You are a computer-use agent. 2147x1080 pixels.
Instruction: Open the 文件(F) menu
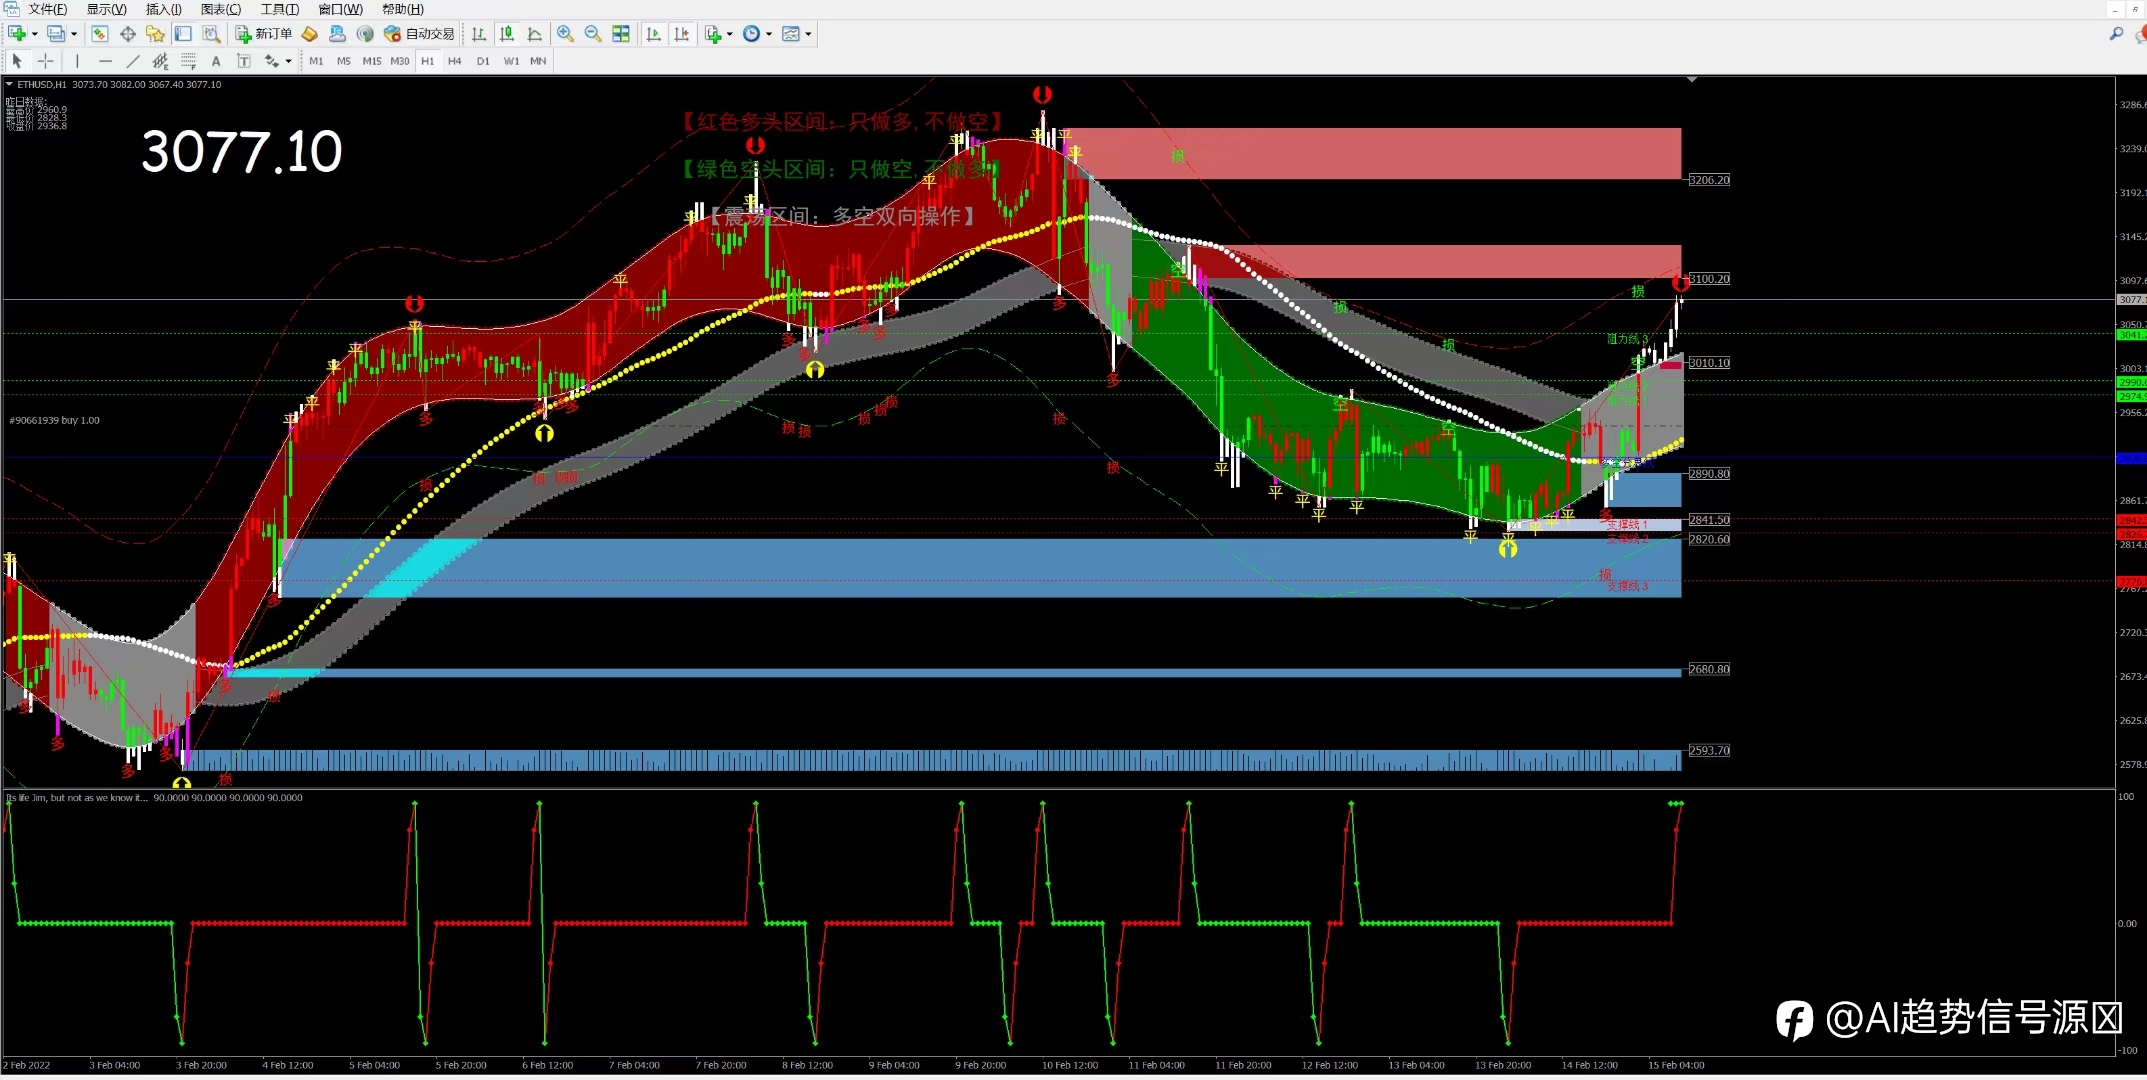48,9
